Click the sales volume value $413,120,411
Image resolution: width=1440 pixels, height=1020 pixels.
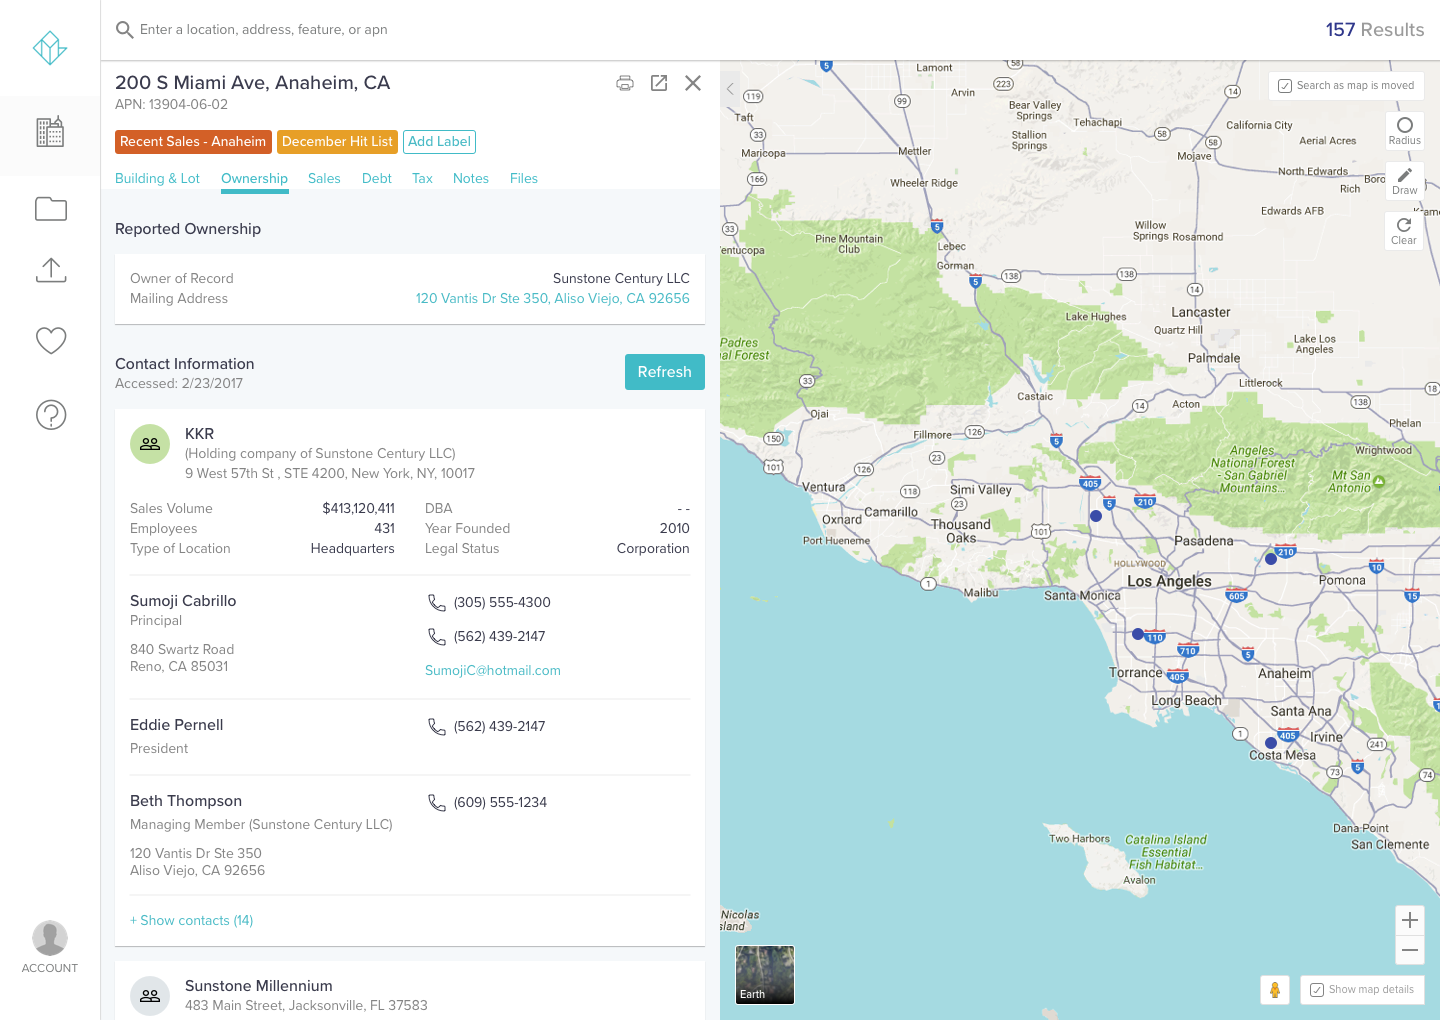click(358, 508)
